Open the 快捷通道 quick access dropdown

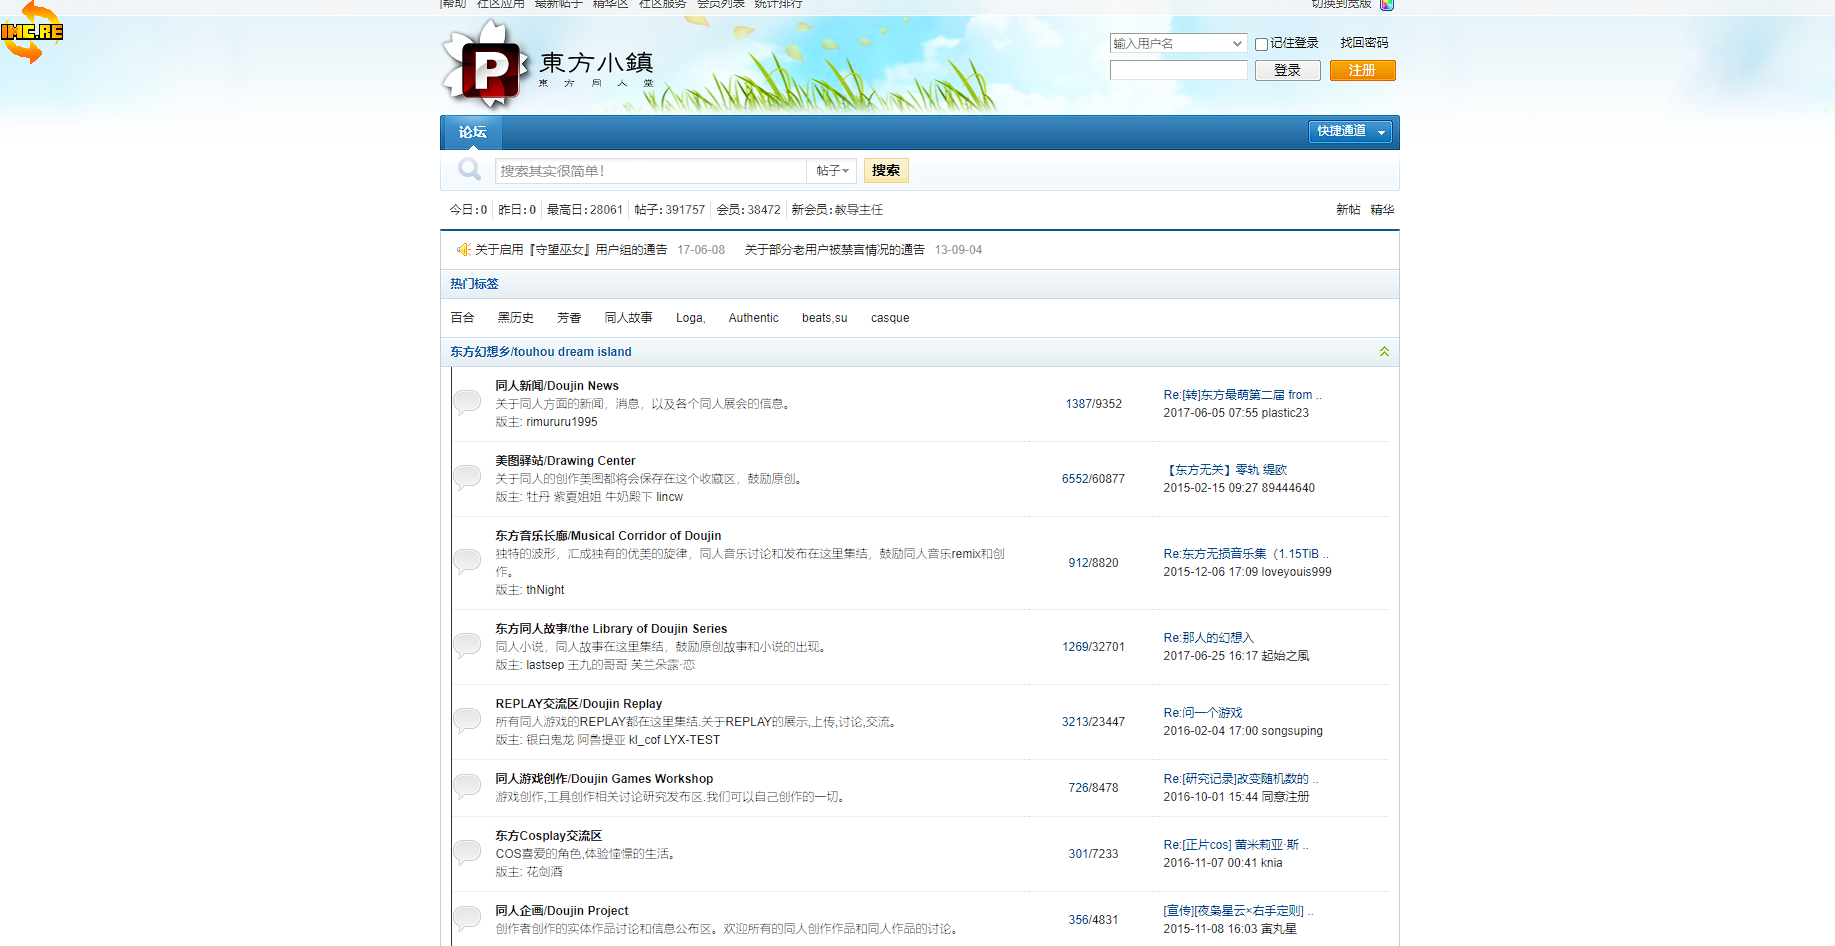[x=1350, y=132]
